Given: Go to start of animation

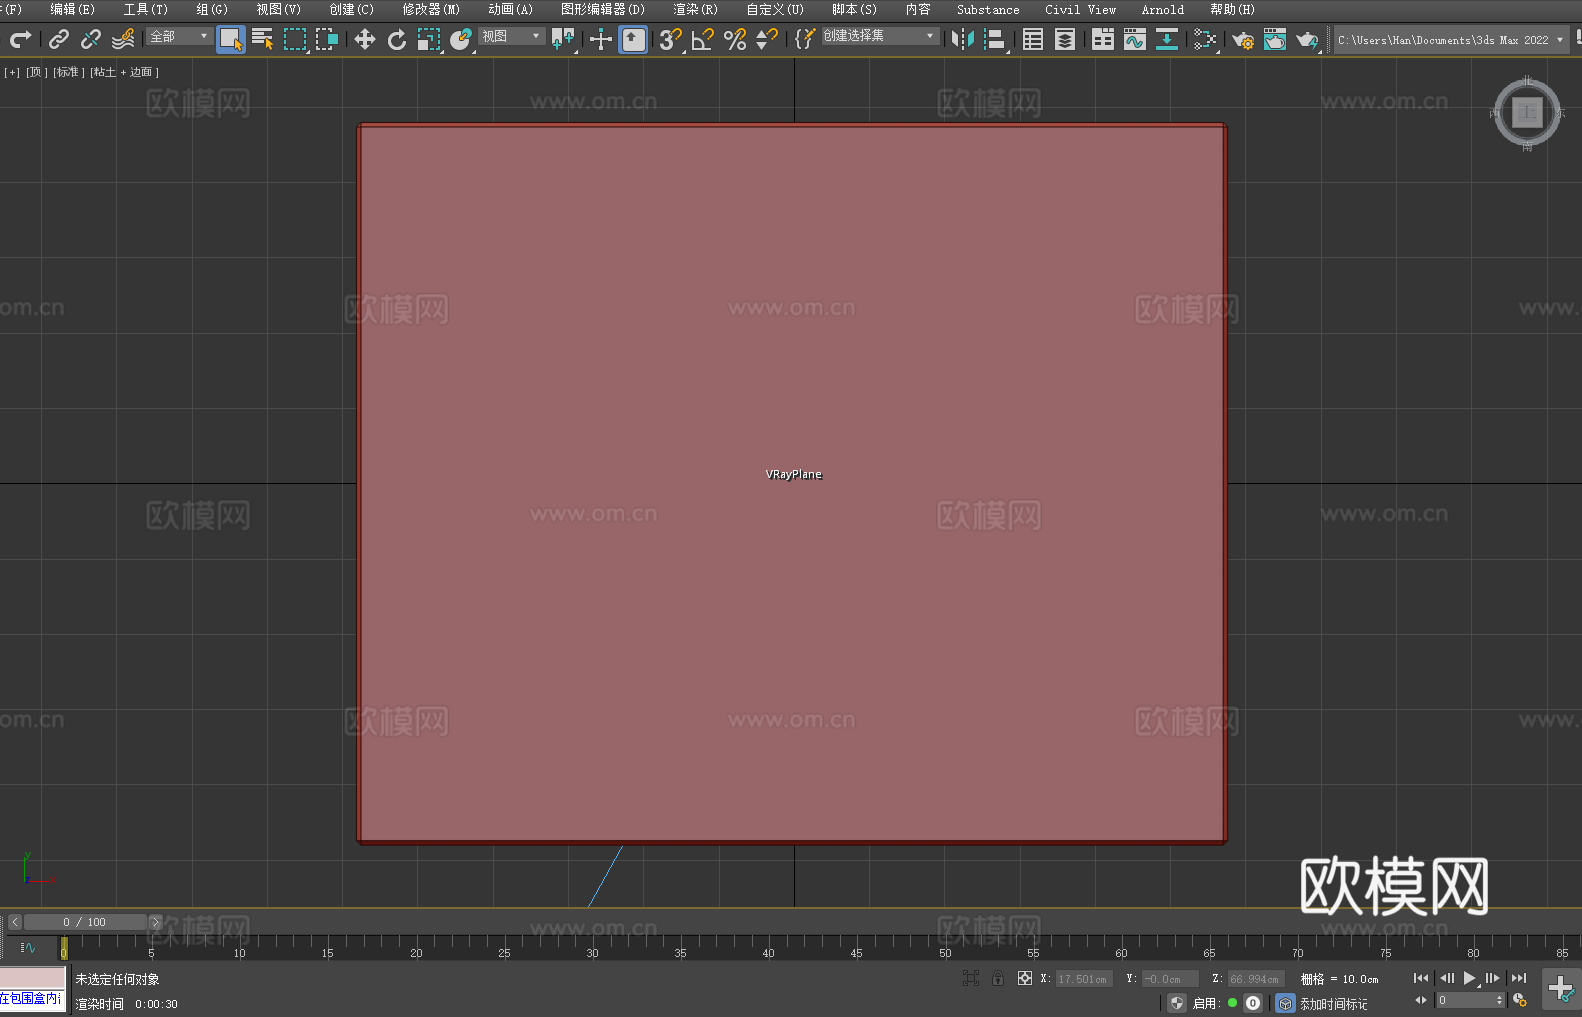Looking at the screenshot, I should 1421,978.
